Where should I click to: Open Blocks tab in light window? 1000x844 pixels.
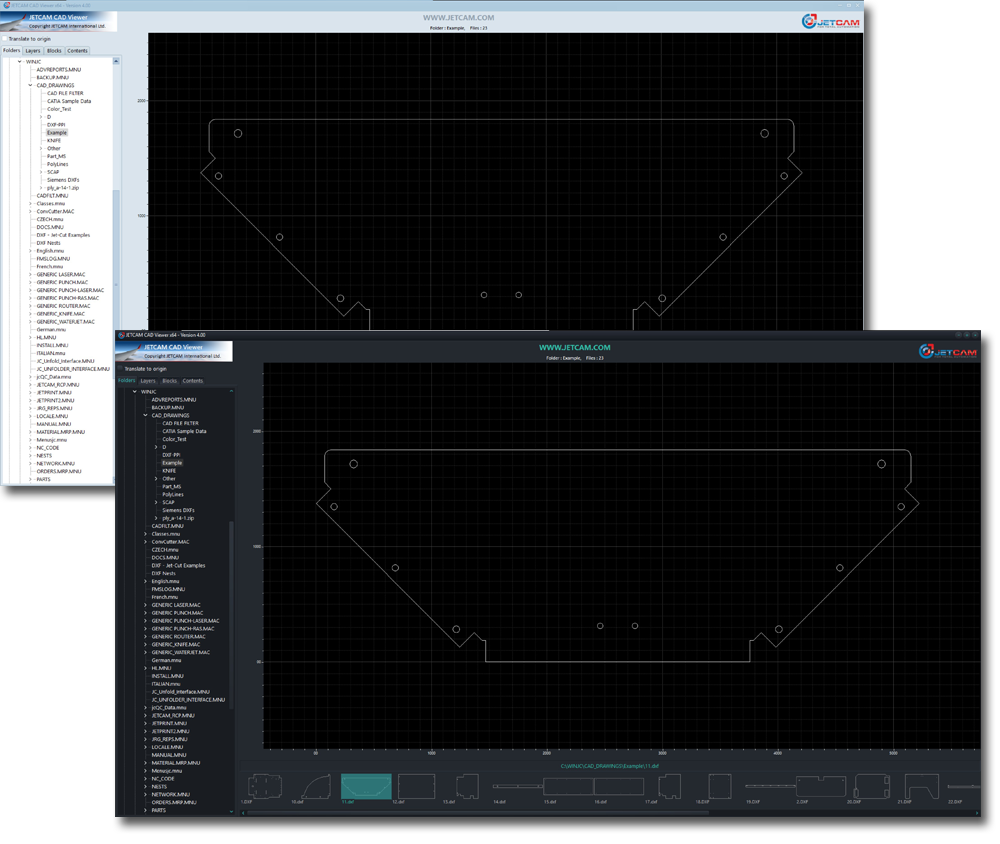(x=54, y=50)
